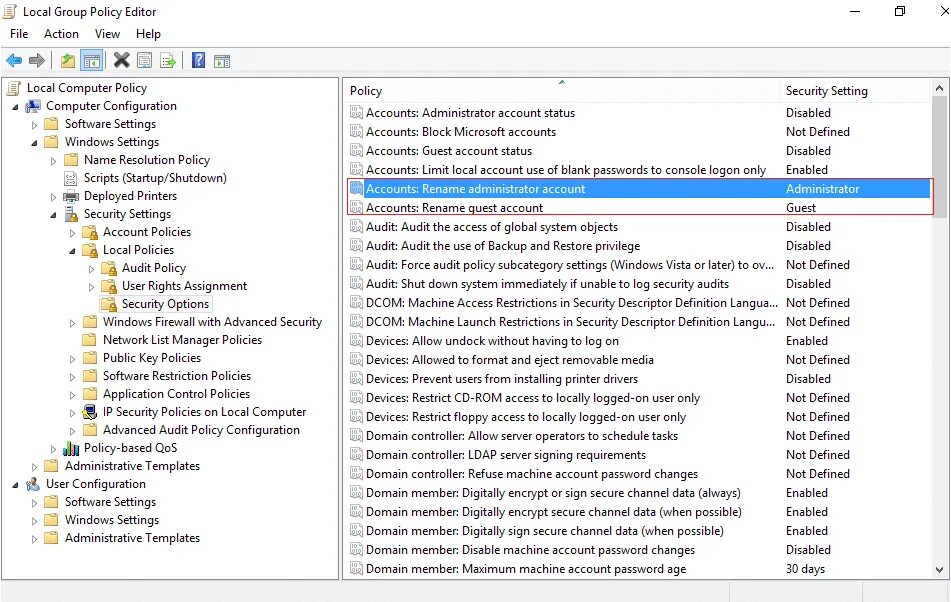Click the Local Computer Policy root icon

(x=13, y=89)
